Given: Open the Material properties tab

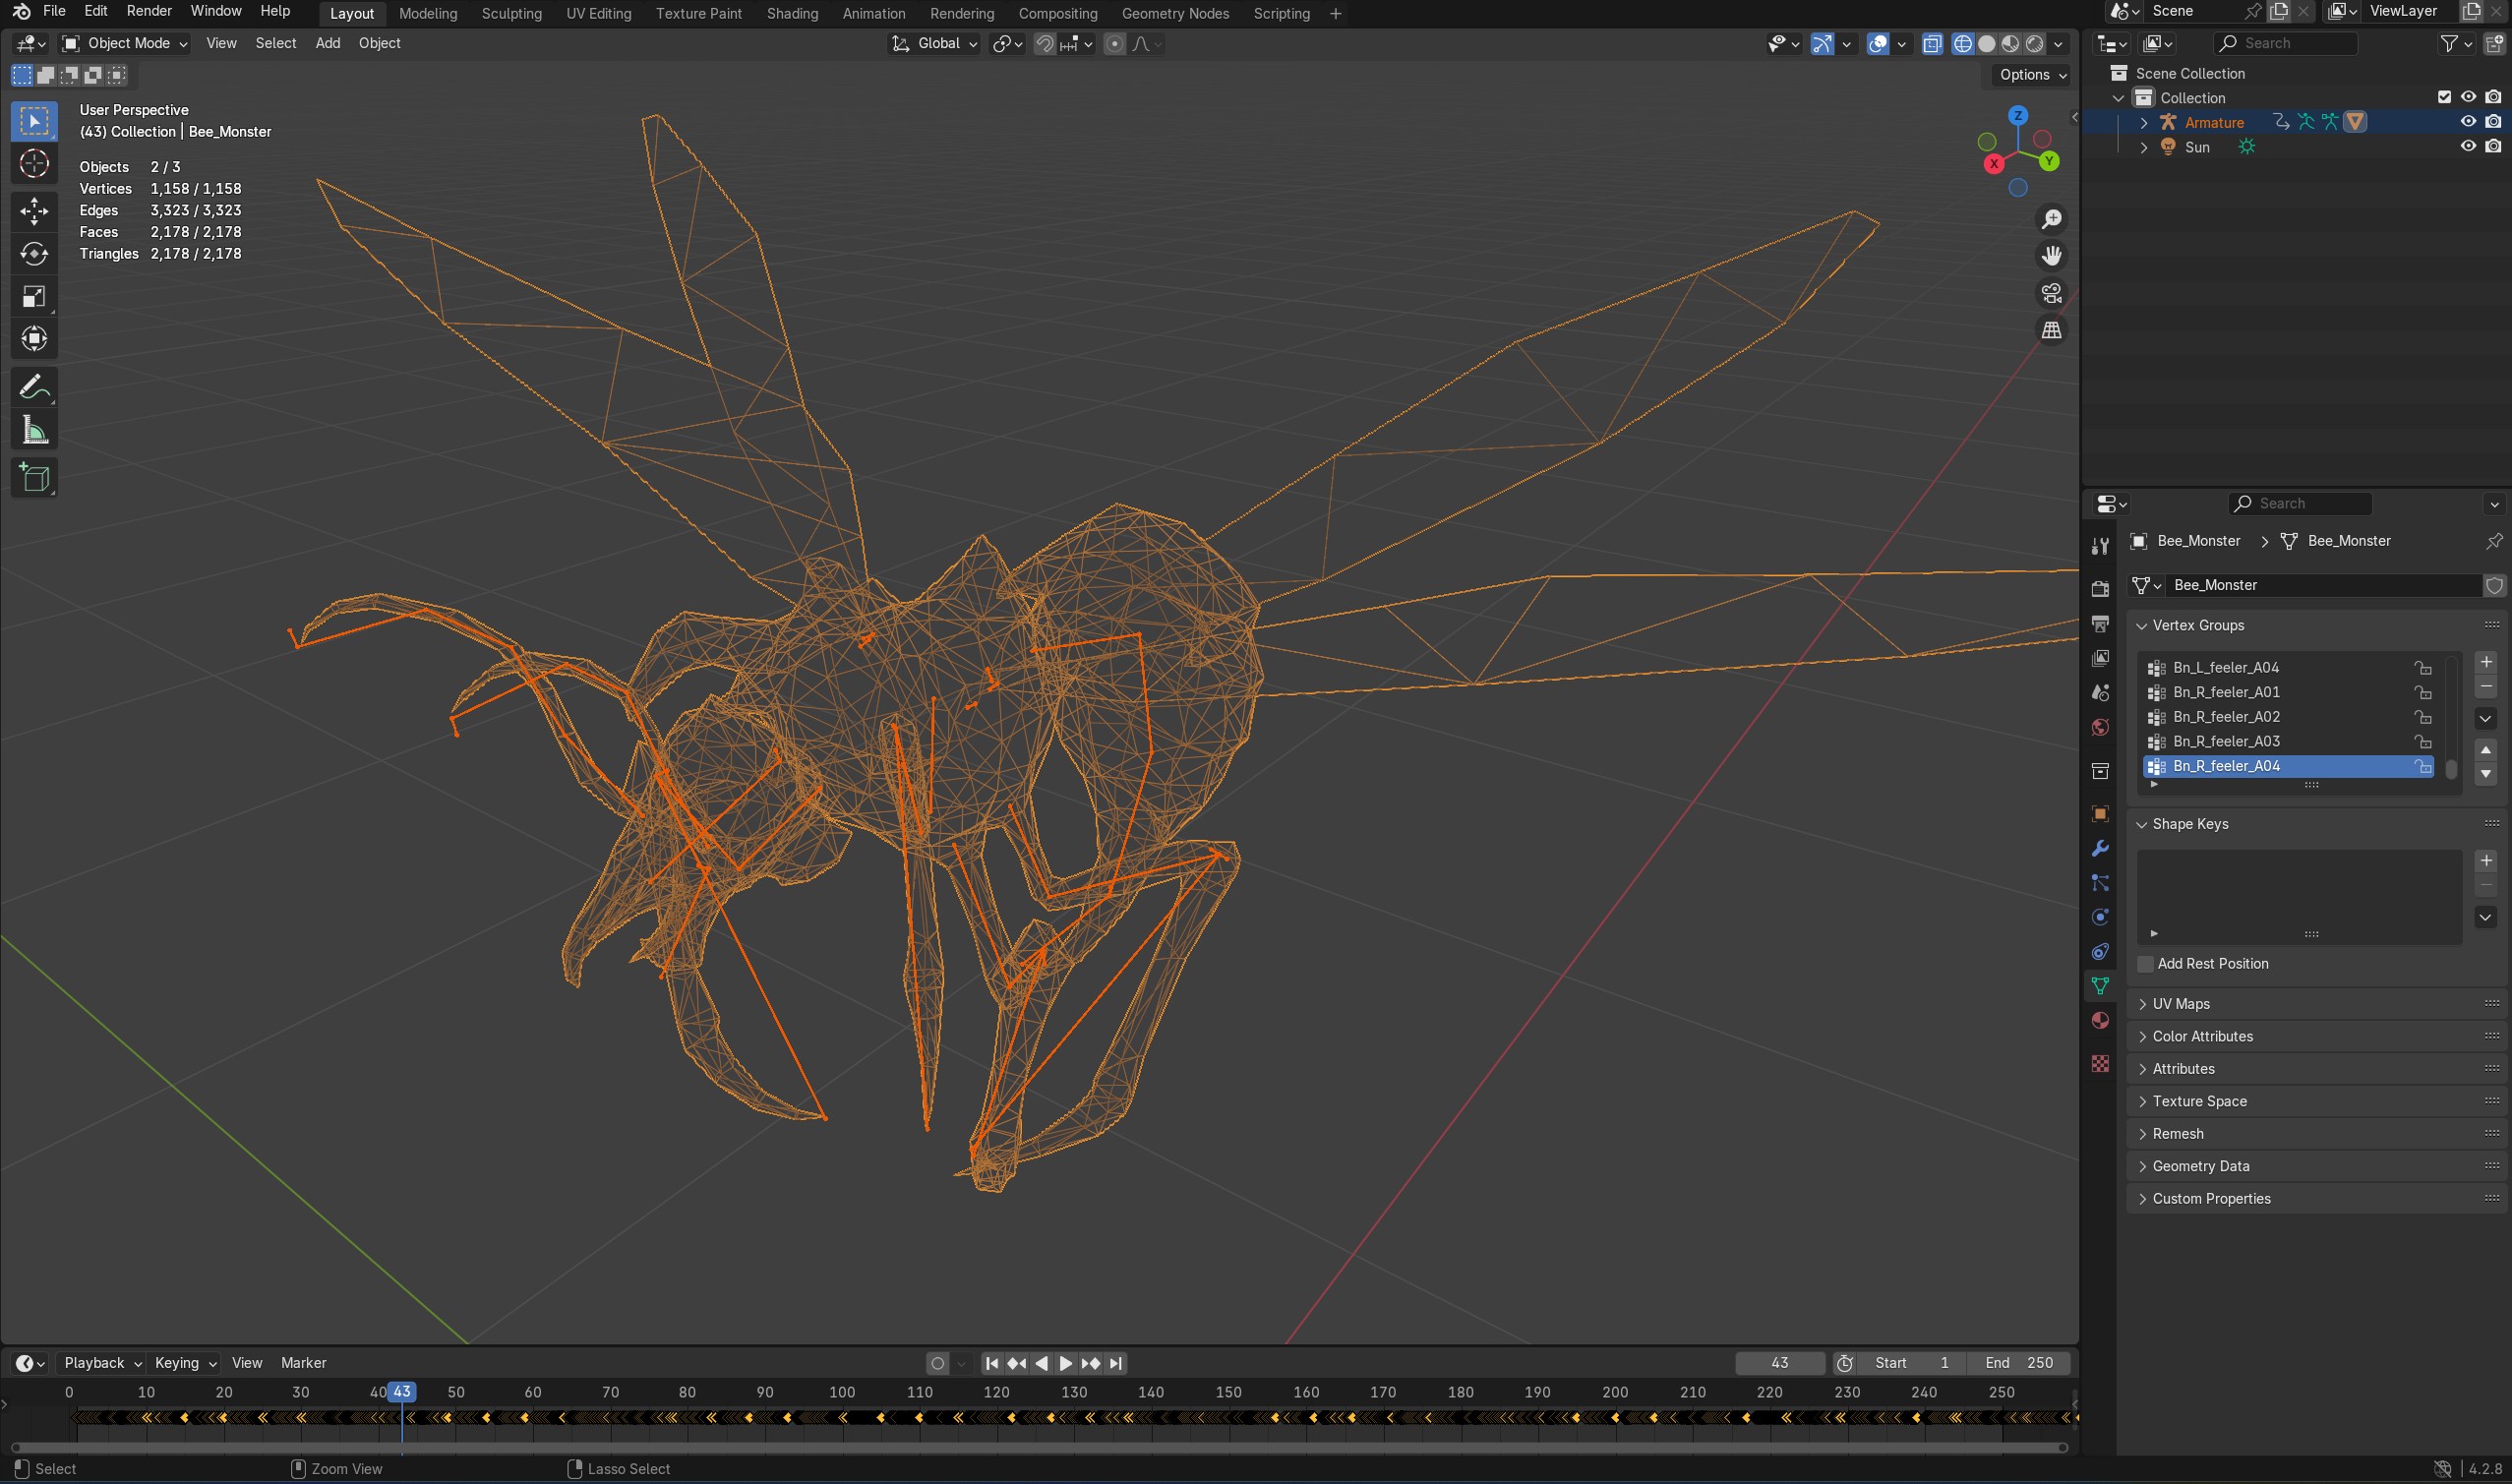Looking at the screenshot, I should tap(2100, 1020).
